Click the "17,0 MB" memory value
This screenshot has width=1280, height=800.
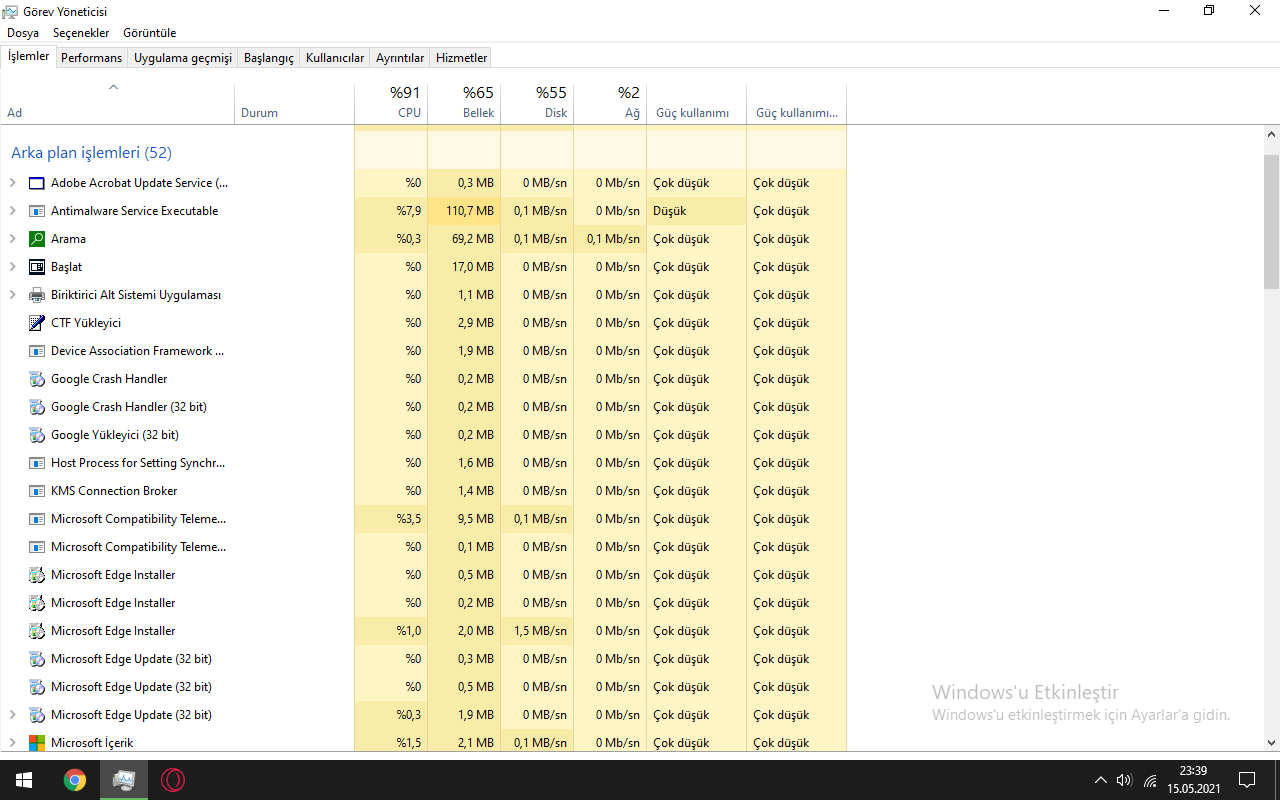click(x=473, y=267)
